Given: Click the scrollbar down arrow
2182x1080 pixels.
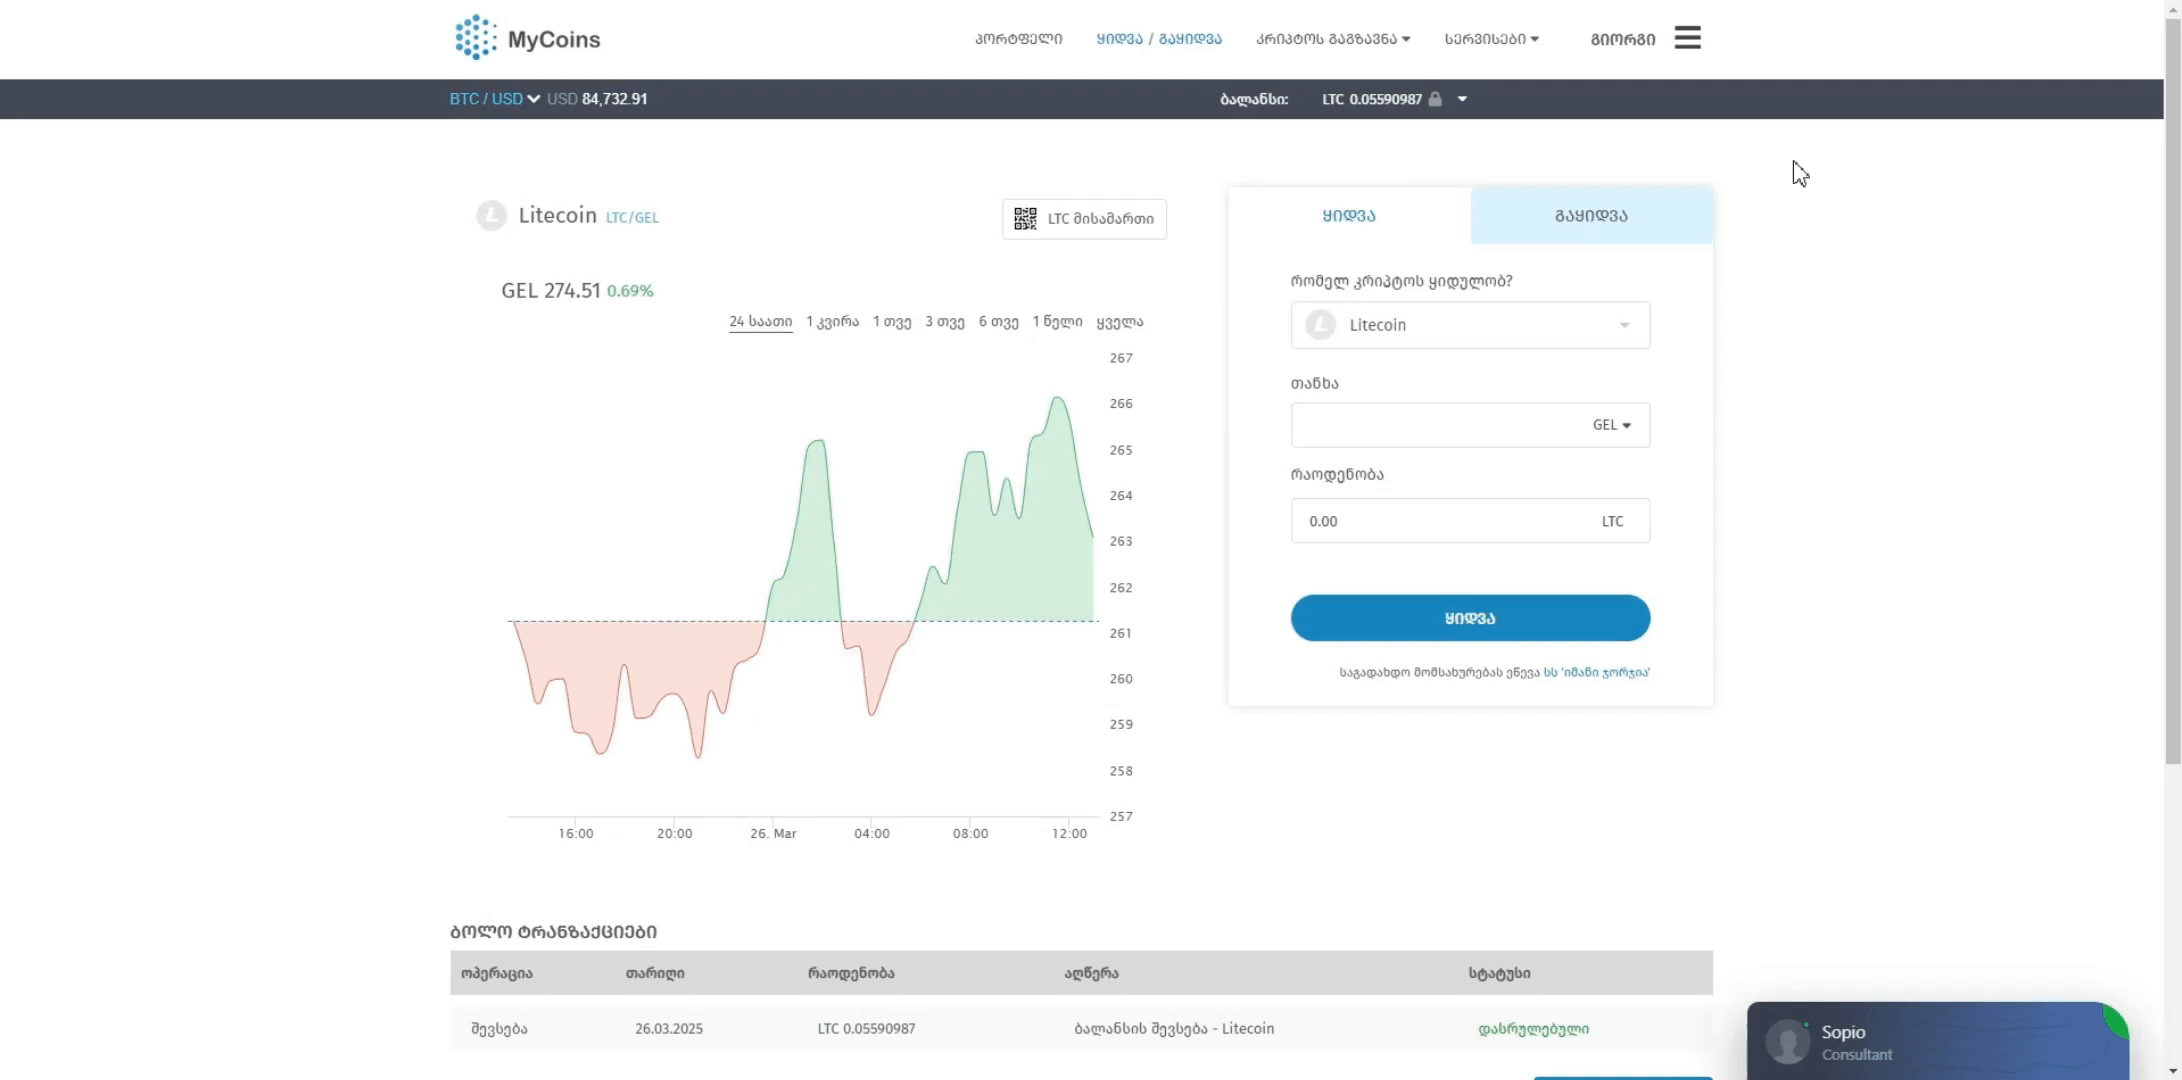Looking at the screenshot, I should [x=2173, y=1071].
